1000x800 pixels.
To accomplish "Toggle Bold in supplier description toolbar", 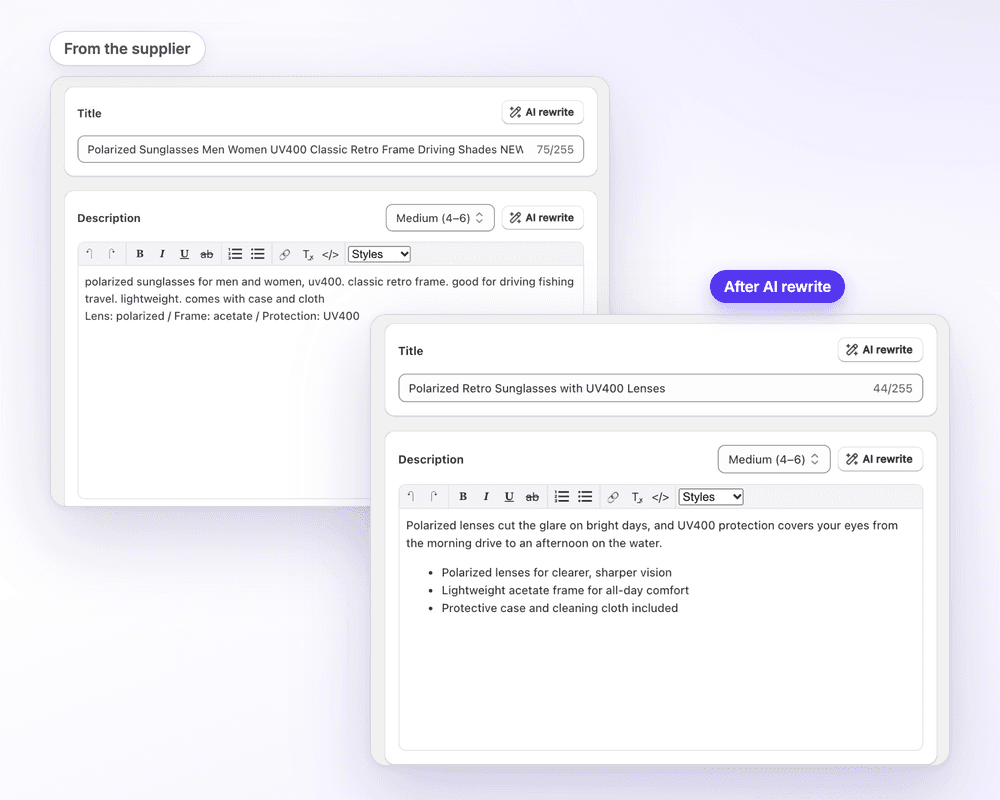I will (140, 254).
